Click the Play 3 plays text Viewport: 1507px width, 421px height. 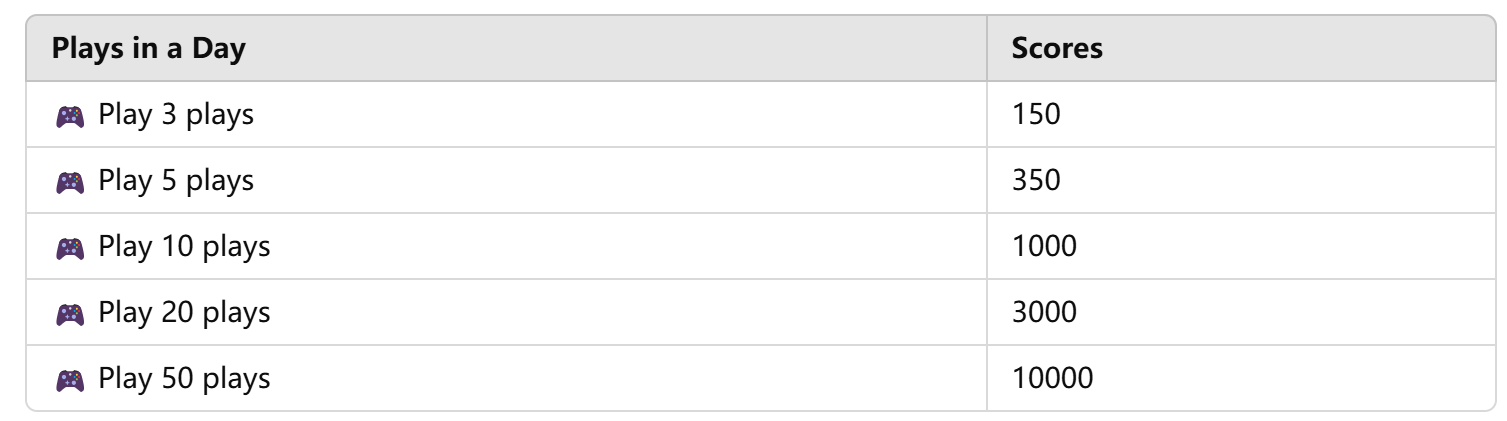pos(176,116)
